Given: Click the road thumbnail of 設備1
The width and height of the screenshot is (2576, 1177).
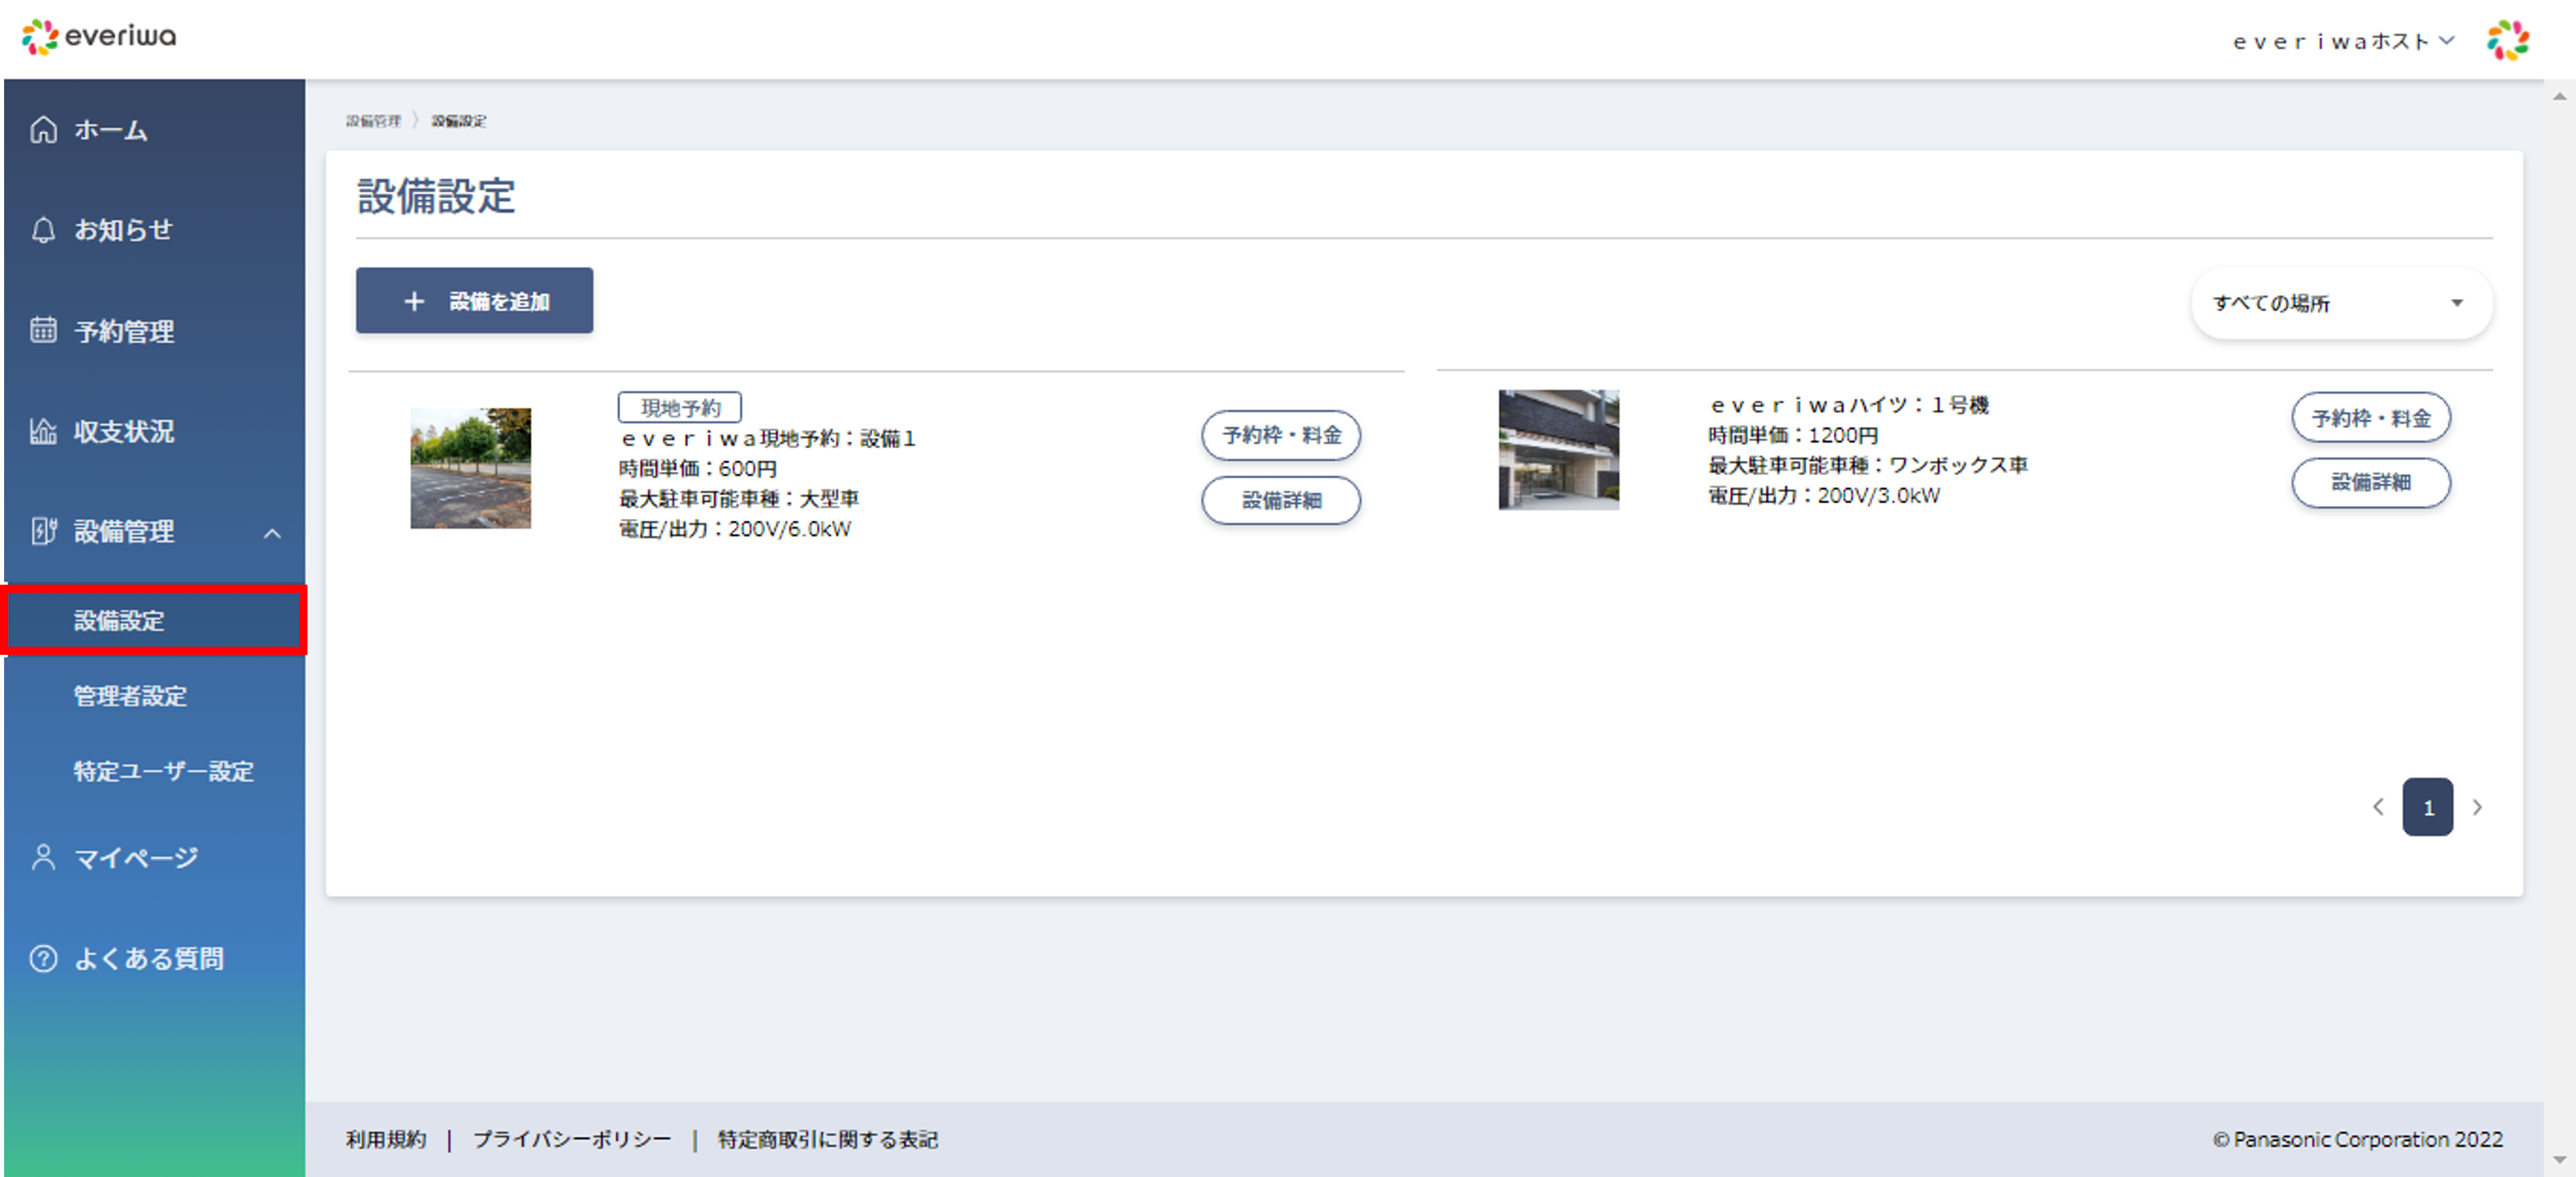Looking at the screenshot, I should click(x=470, y=467).
